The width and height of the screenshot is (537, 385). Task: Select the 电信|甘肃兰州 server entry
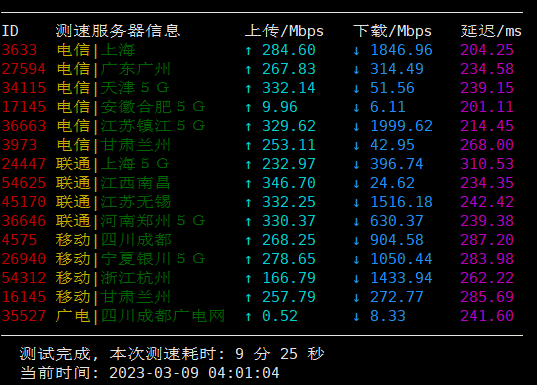(x=113, y=145)
